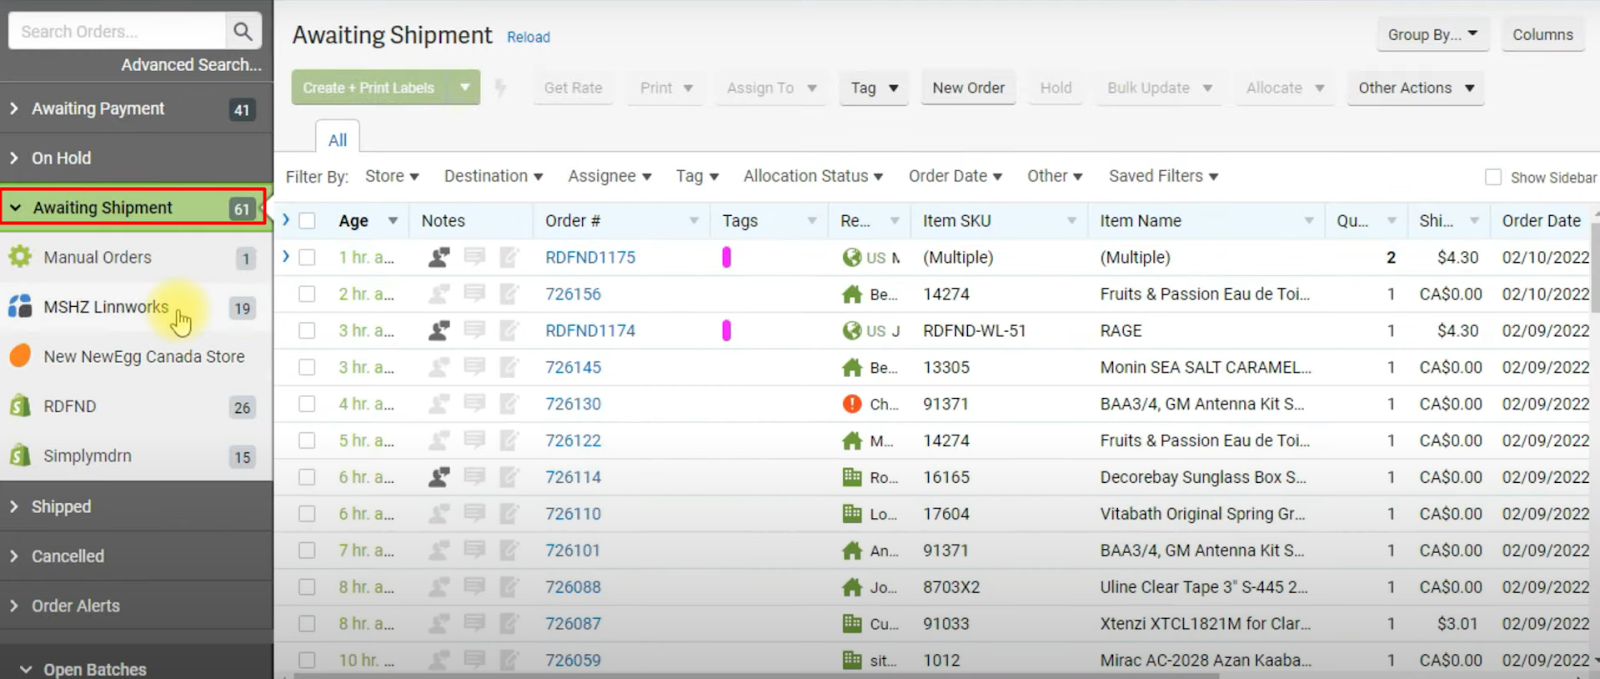This screenshot has height=679, width=1600.
Task: Click the assignee icon for order RDFND1175
Action: tap(439, 257)
